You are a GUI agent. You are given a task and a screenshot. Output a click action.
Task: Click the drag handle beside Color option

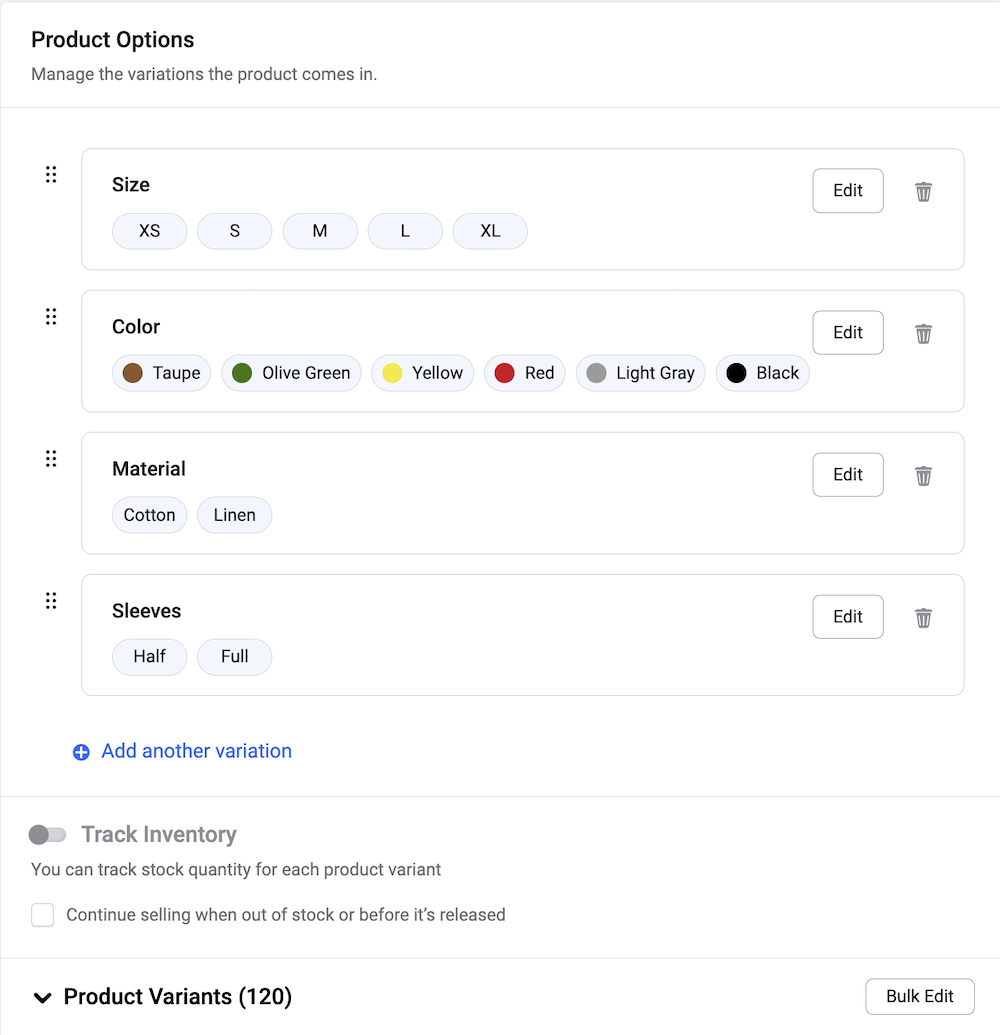51,317
